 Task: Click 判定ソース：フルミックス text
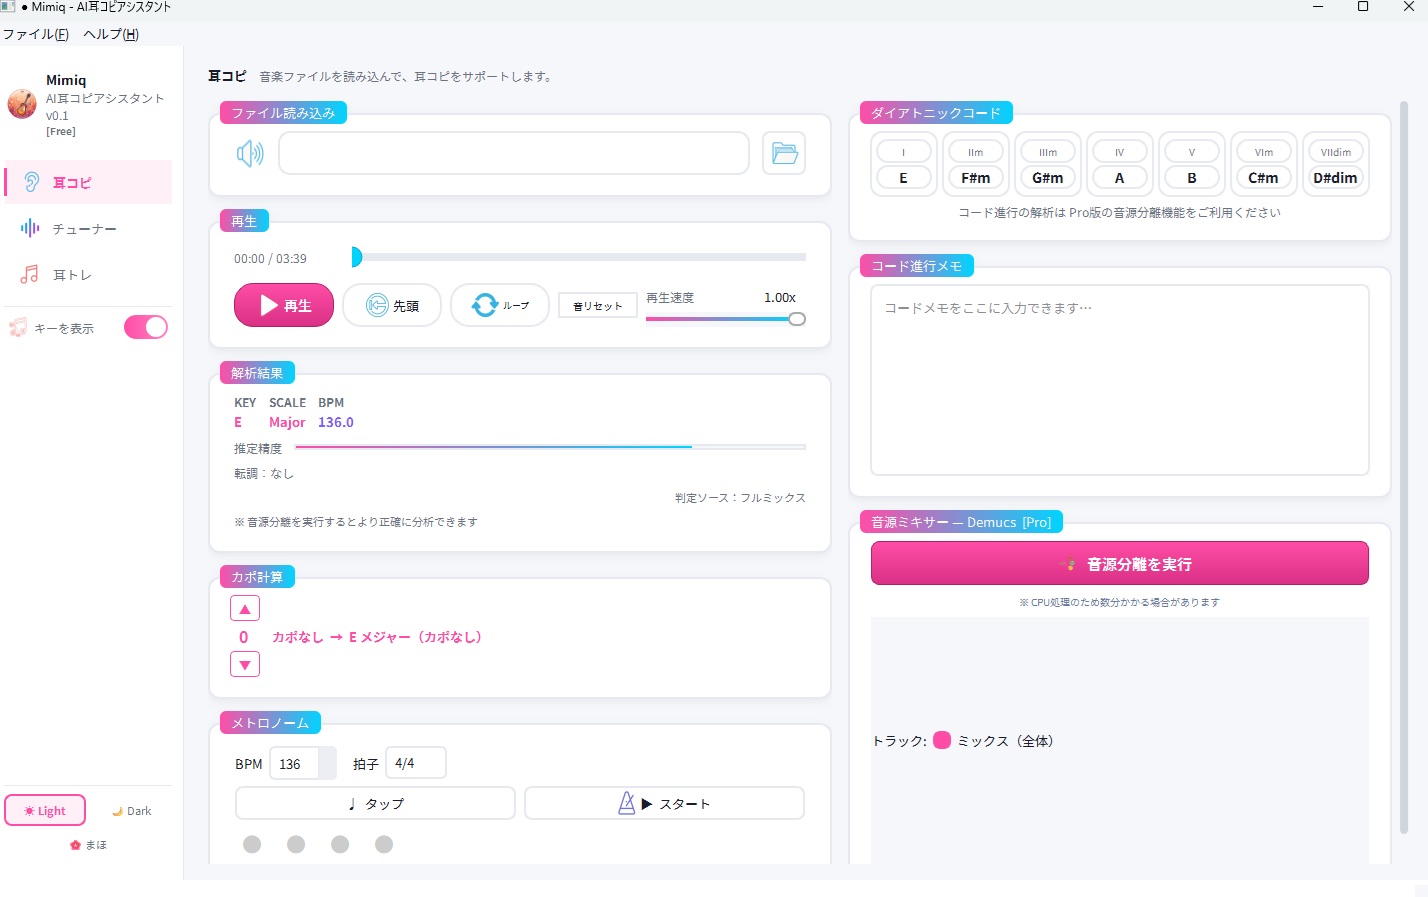[x=740, y=498]
